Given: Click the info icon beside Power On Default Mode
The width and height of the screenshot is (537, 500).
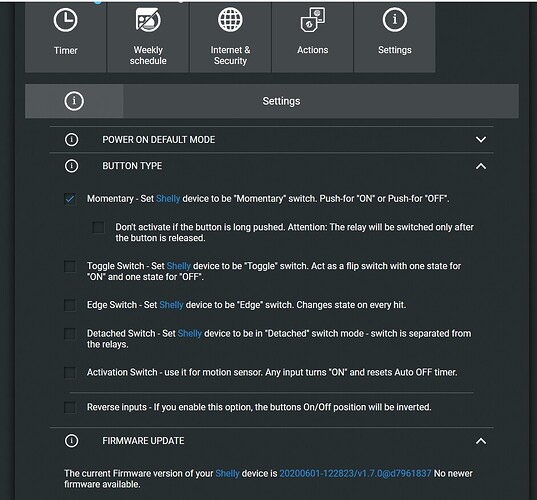Looking at the screenshot, I should (x=71, y=139).
